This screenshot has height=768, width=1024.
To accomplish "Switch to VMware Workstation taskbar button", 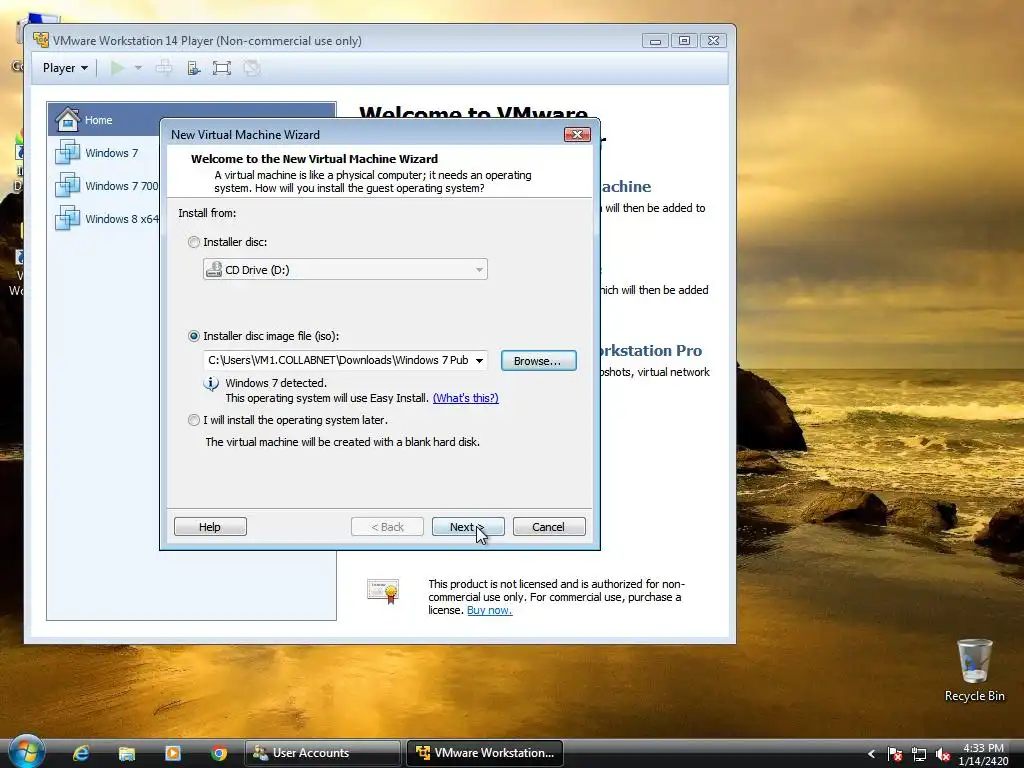I will pos(485,753).
